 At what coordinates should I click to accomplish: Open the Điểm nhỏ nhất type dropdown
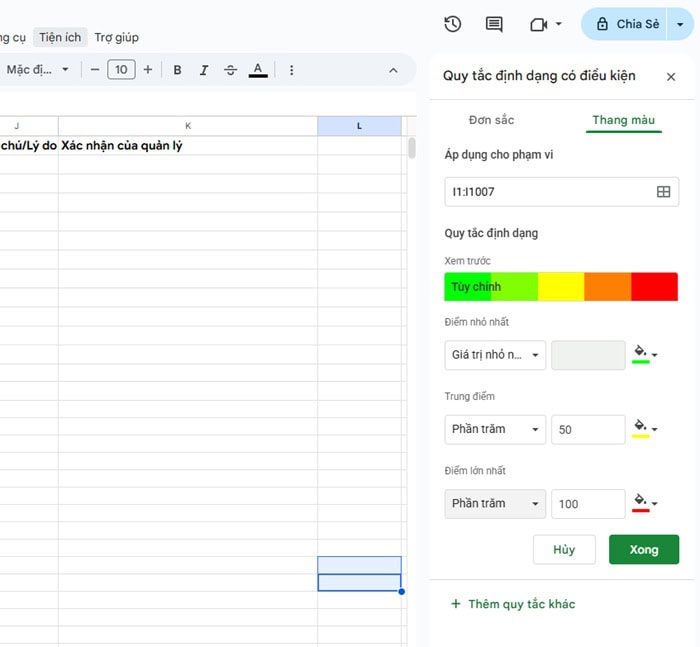tap(495, 355)
